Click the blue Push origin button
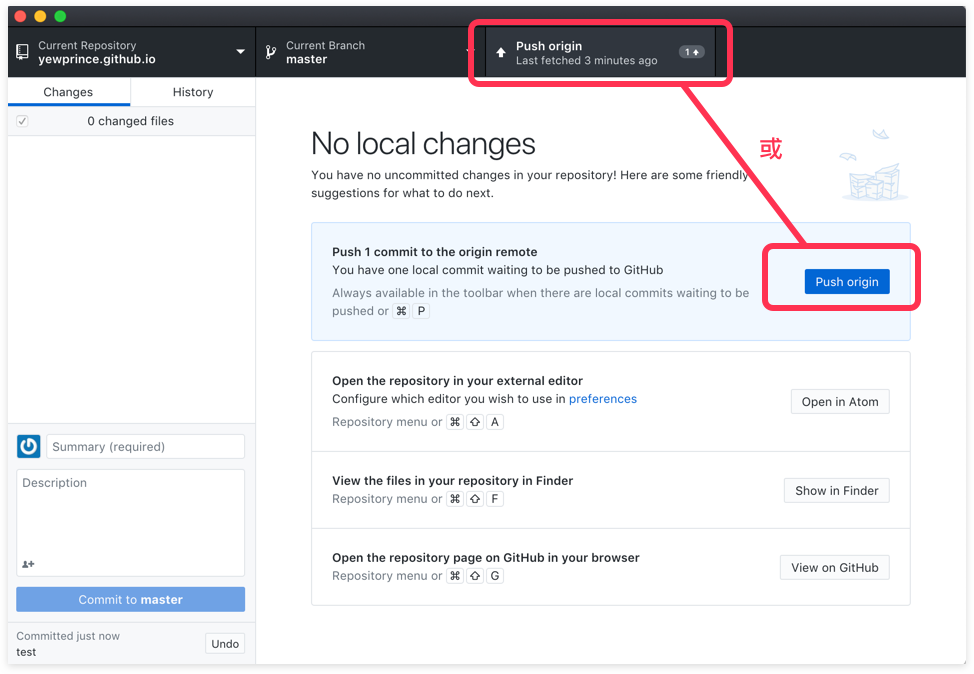 [847, 282]
